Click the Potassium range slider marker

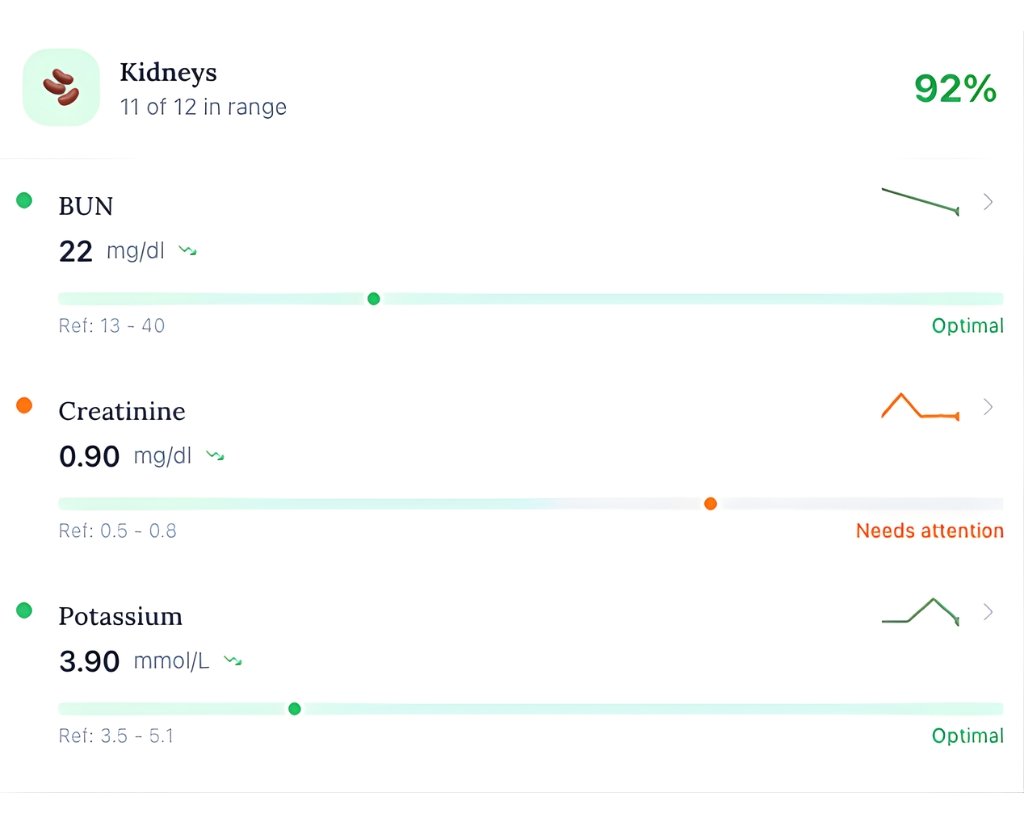point(294,708)
